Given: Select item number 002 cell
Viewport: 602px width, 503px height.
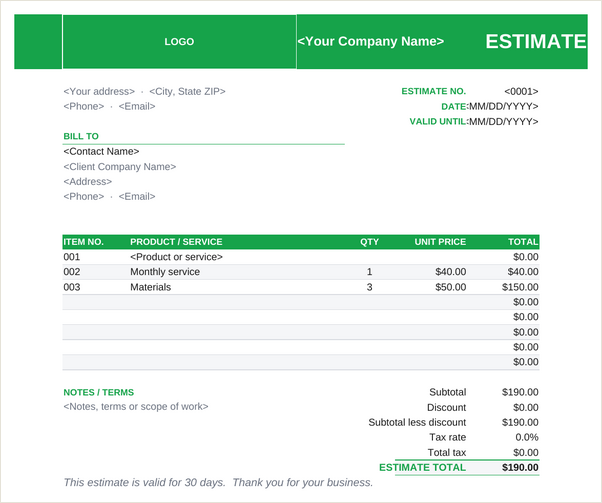Looking at the screenshot, I should pyautogui.click(x=72, y=272).
